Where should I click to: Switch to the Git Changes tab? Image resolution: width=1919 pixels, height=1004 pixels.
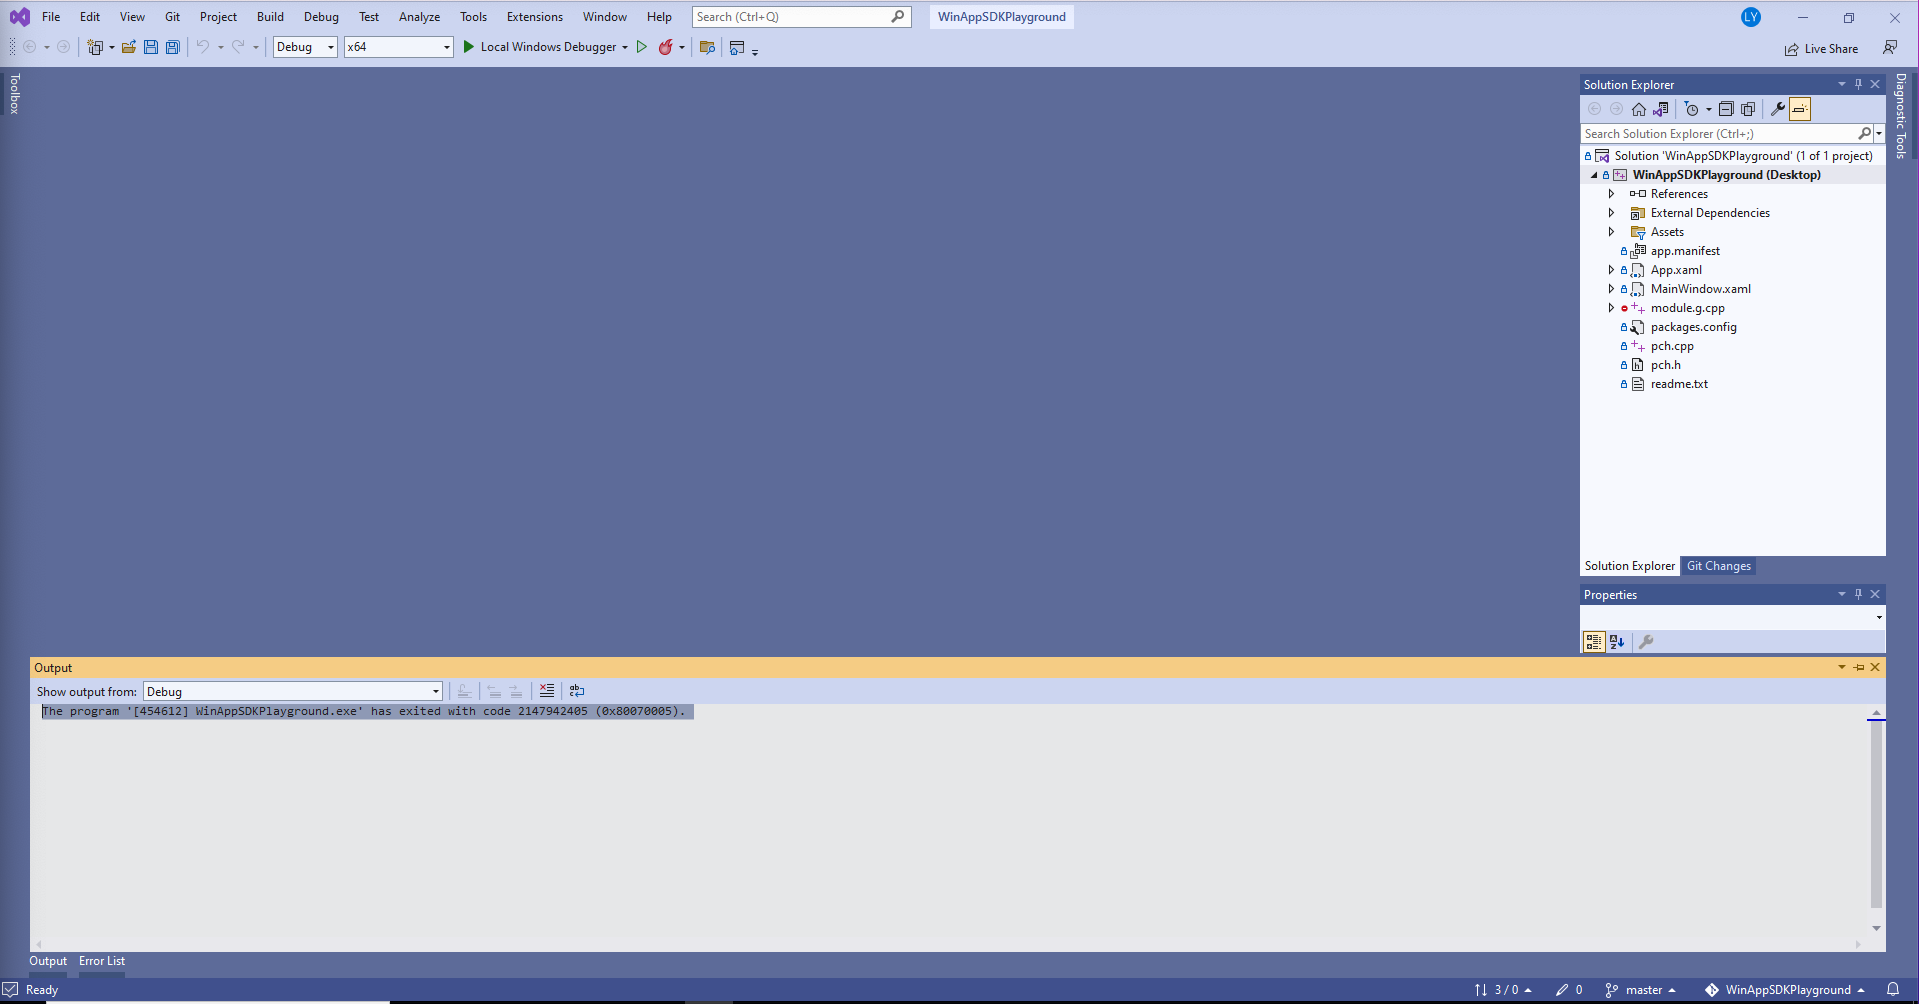click(x=1719, y=566)
